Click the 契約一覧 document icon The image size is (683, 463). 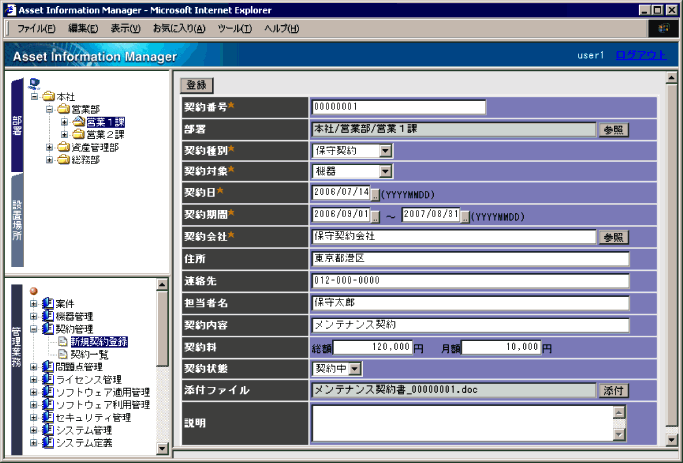(x=62, y=354)
